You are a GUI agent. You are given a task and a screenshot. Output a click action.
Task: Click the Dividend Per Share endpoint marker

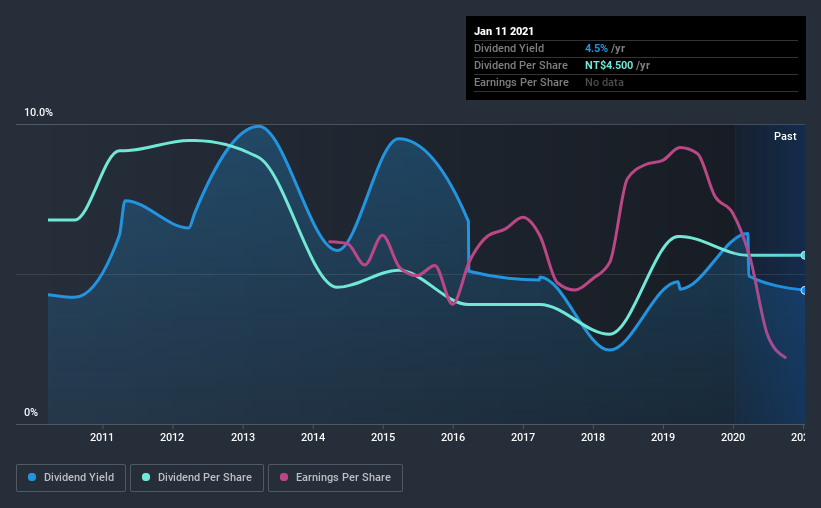804,255
